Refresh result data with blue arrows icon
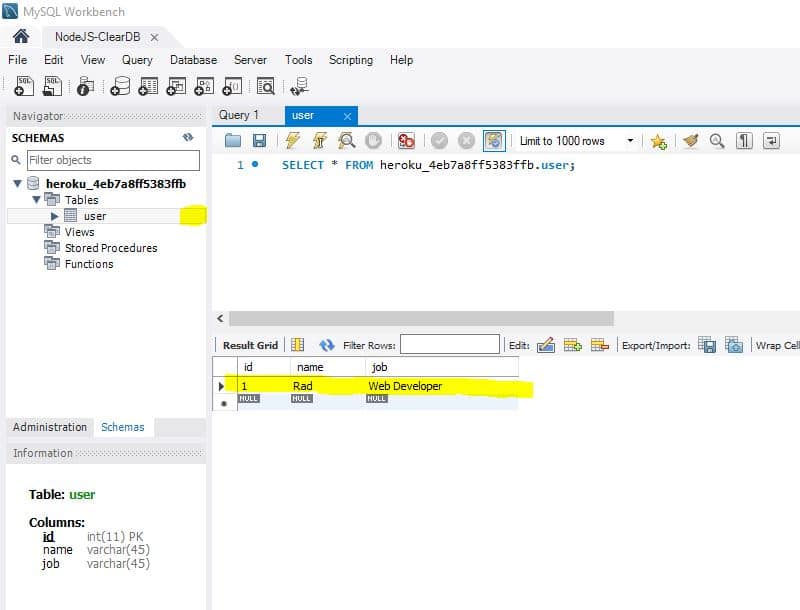800x610 pixels. [x=327, y=345]
